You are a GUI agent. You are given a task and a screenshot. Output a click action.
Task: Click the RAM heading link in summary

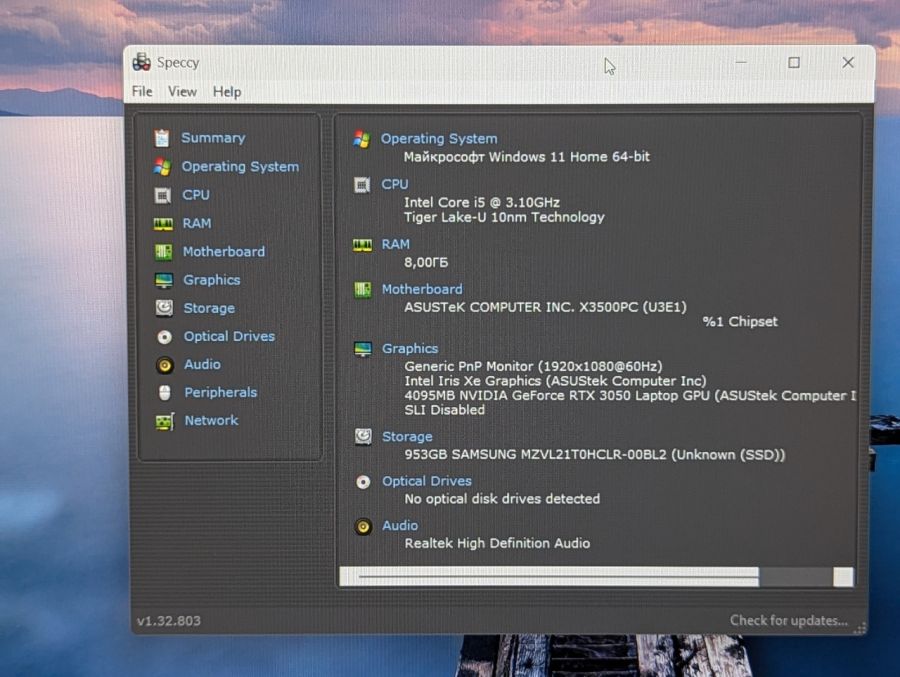click(396, 245)
